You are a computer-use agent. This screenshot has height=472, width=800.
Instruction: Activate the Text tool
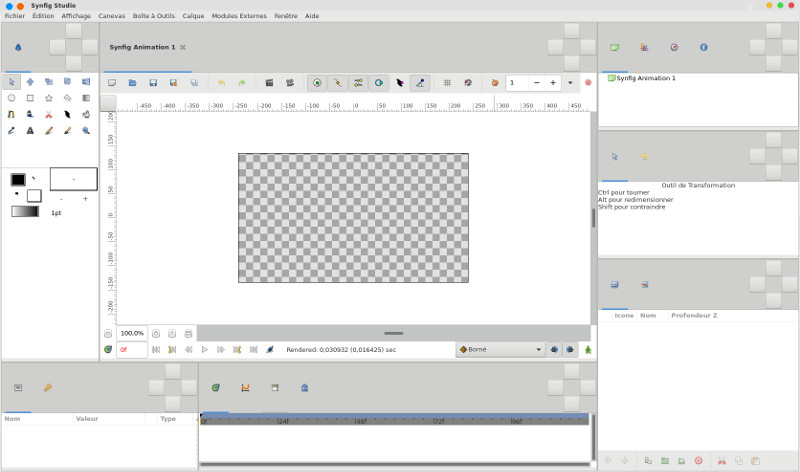pyautogui.click(x=30, y=130)
